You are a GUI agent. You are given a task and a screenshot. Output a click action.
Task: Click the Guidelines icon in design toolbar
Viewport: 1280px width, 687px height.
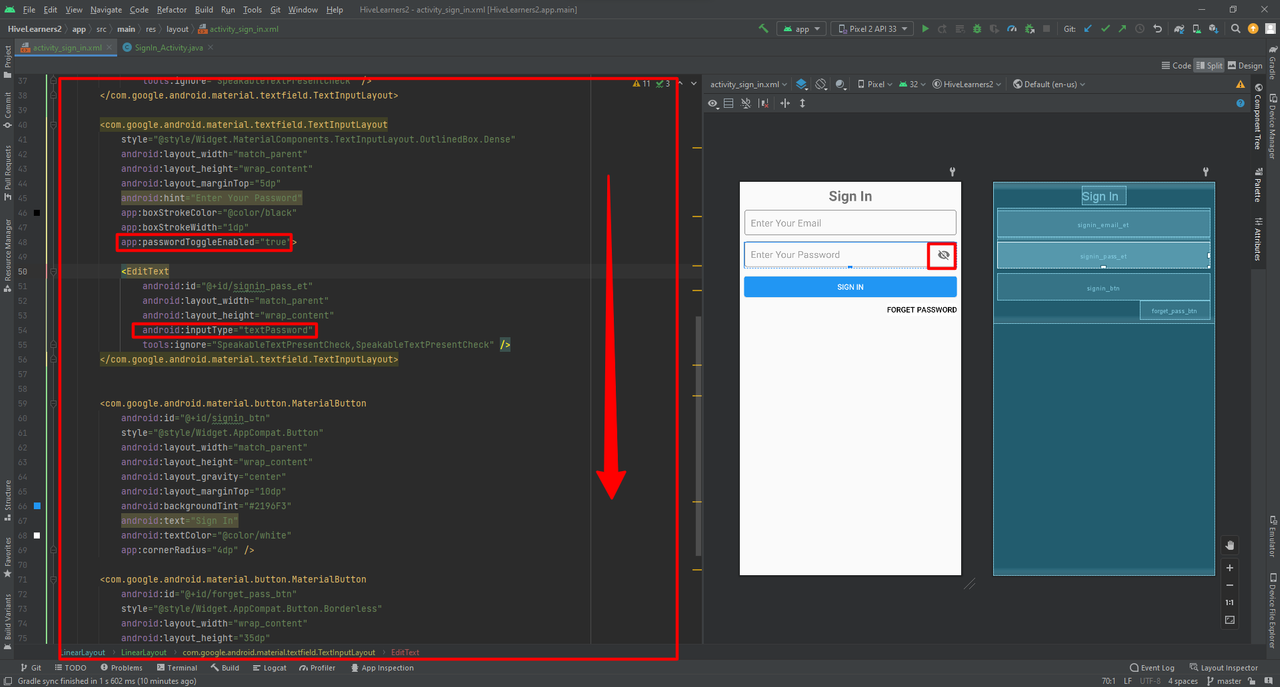point(785,103)
